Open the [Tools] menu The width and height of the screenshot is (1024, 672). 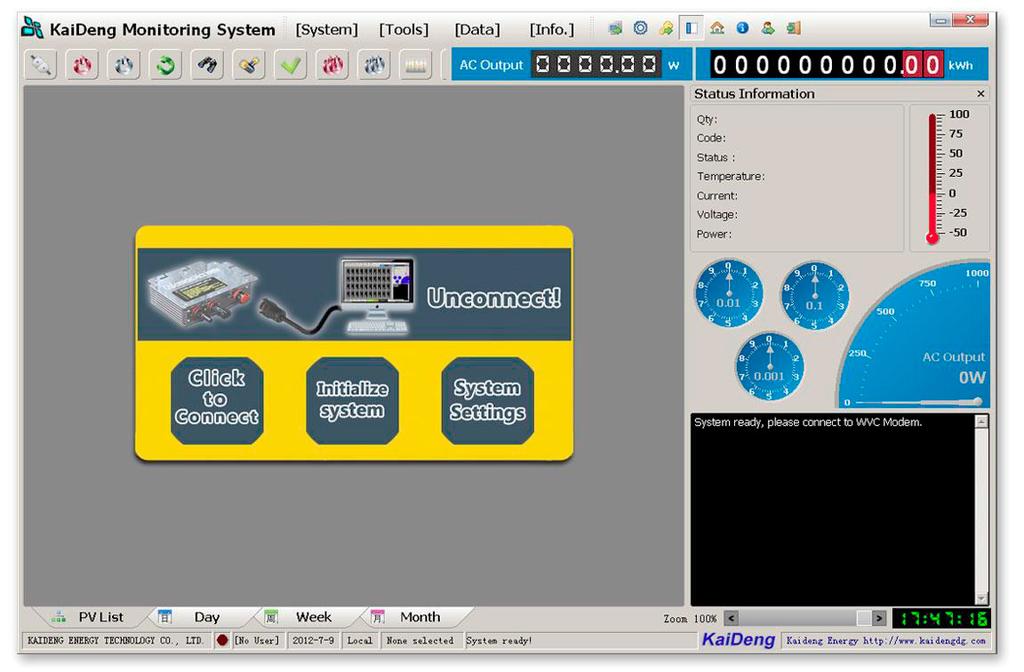(x=404, y=30)
